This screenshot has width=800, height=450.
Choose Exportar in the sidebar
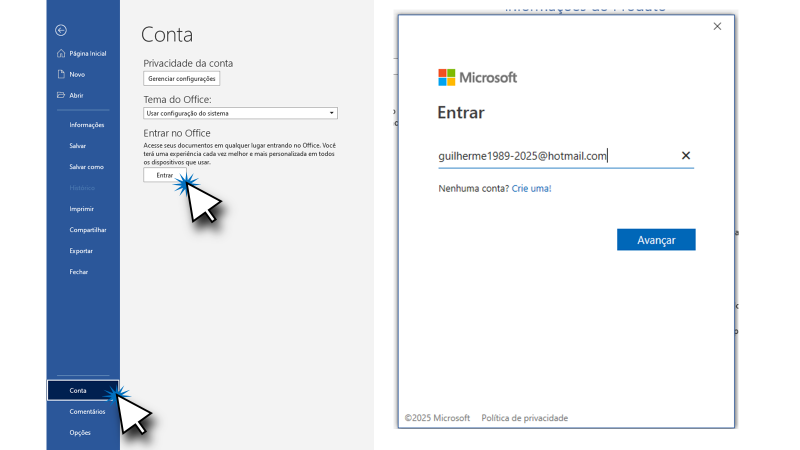81,251
